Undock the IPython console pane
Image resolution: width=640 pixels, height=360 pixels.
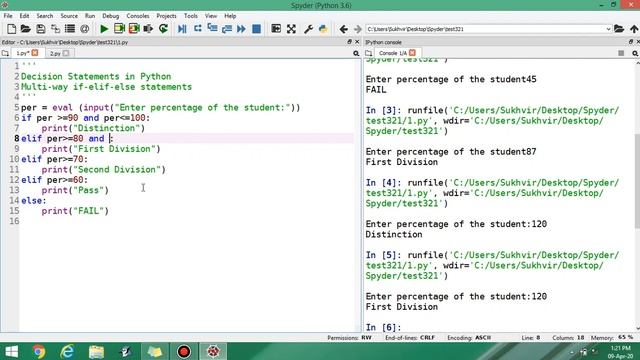(631, 42)
